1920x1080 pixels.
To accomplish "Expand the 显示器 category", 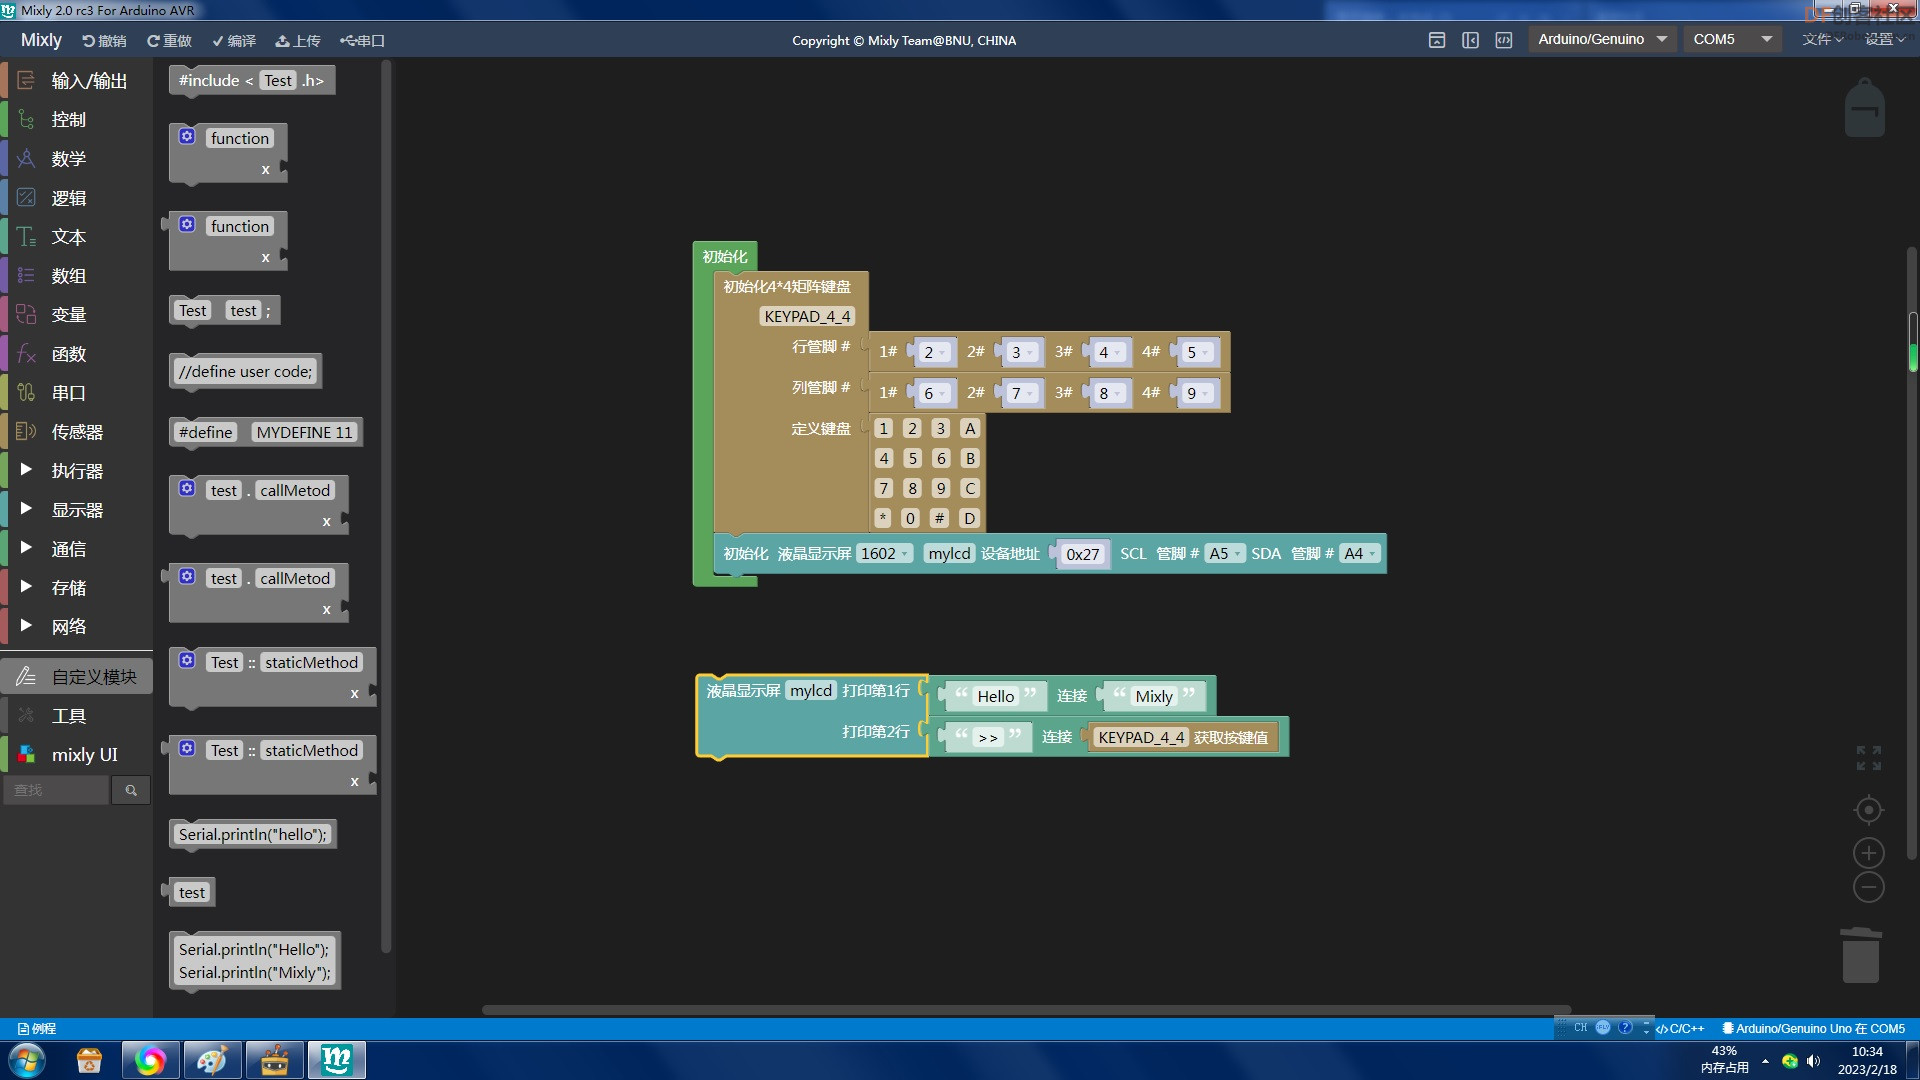I will coord(78,510).
